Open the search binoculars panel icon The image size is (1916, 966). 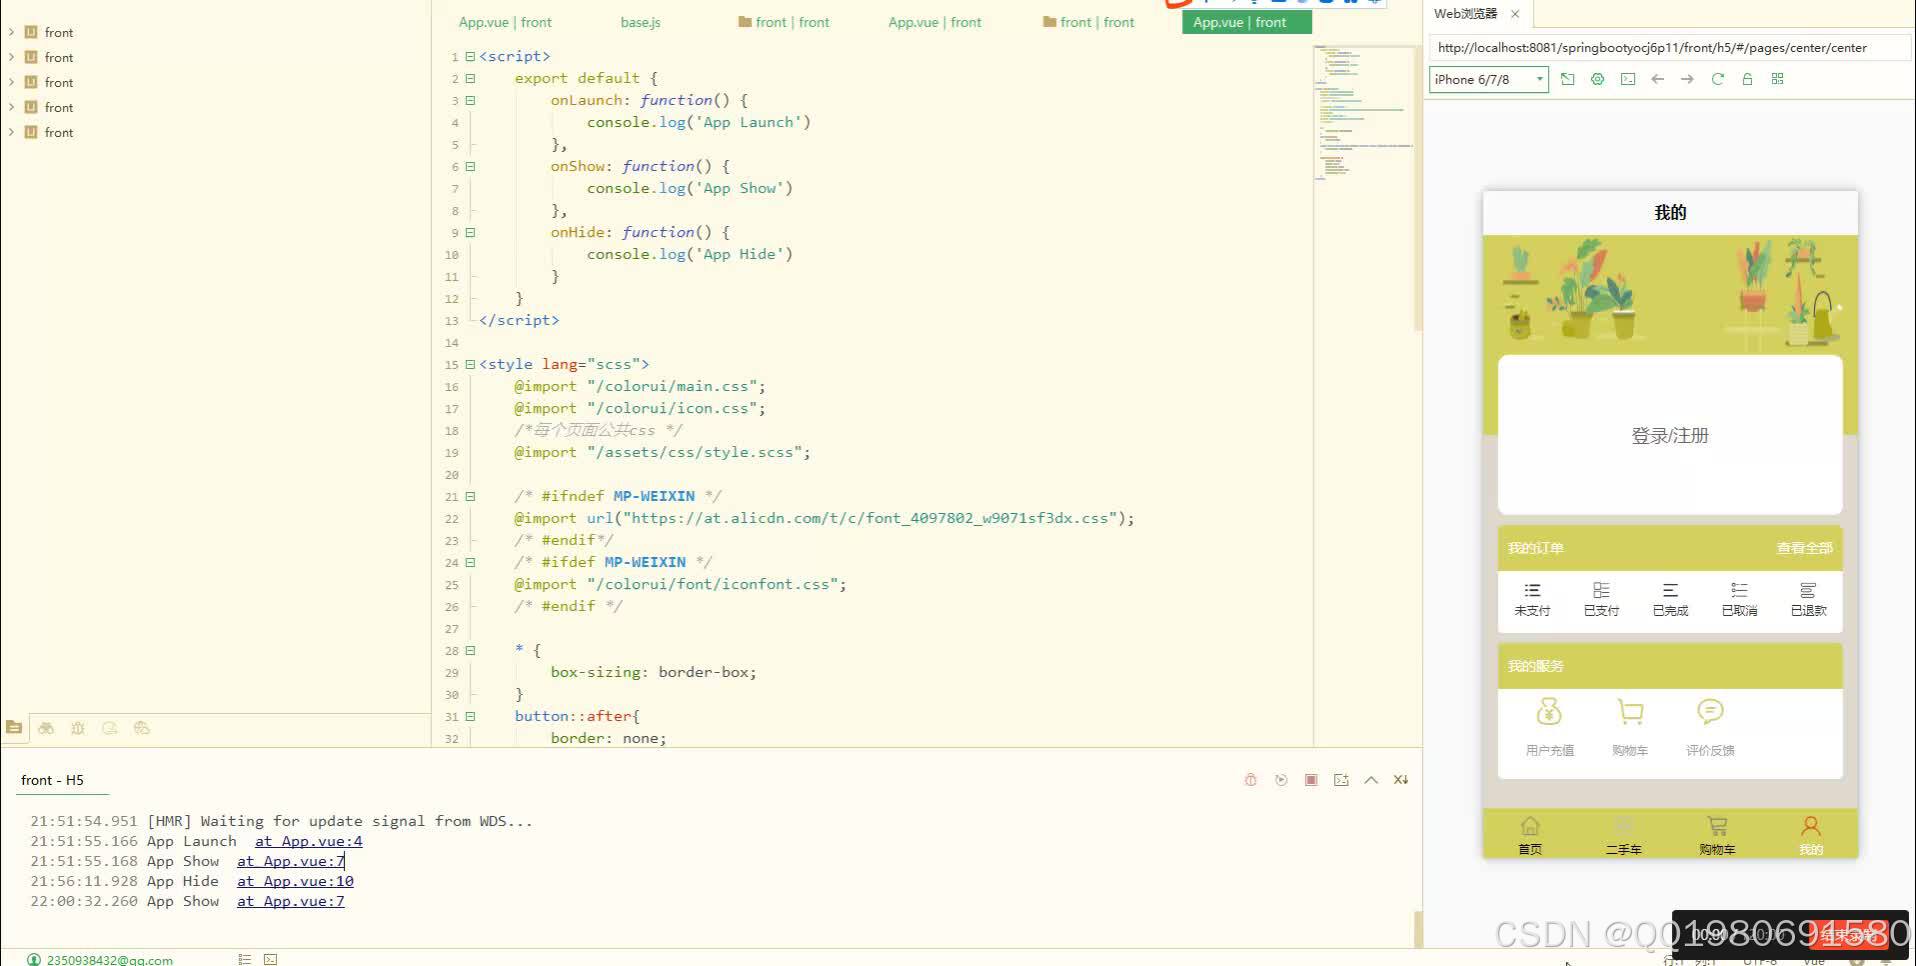[46, 728]
